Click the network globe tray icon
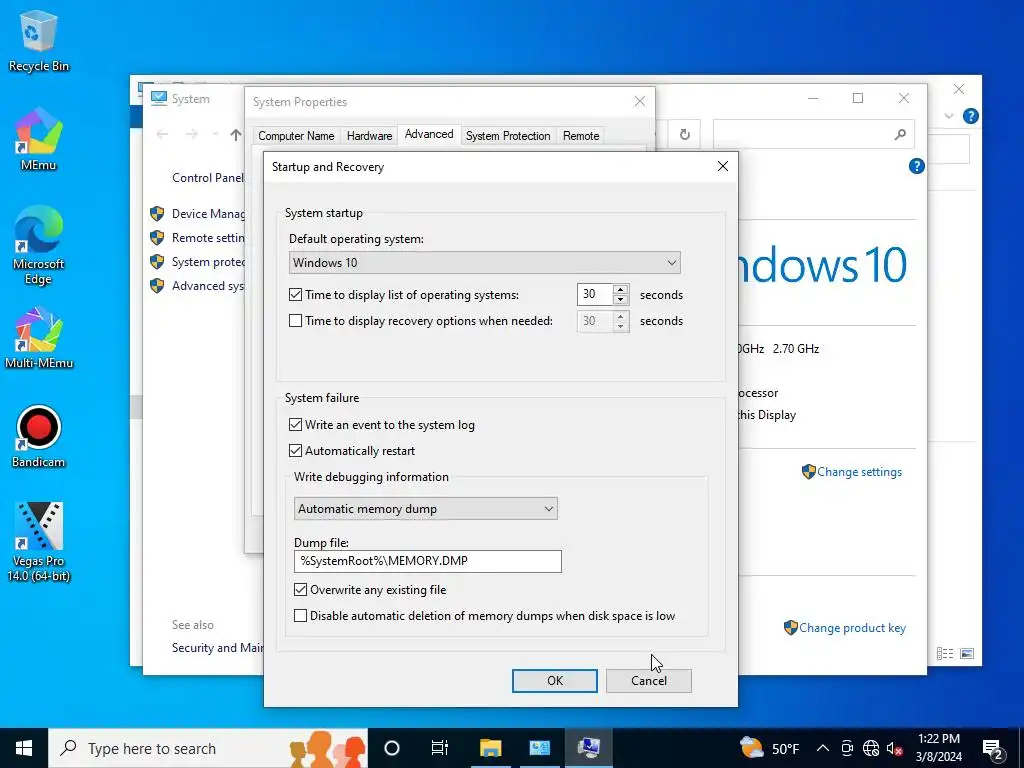Viewport: 1024px width, 768px height. [871, 748]
